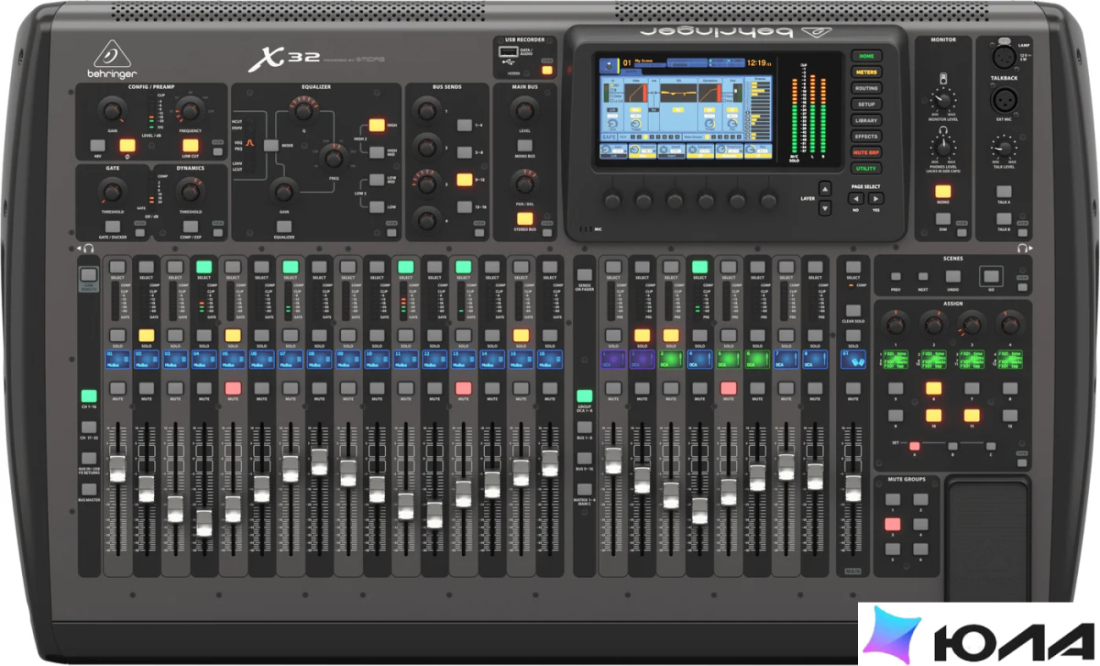Select the HIGH MID EQ band

(377, 152)
